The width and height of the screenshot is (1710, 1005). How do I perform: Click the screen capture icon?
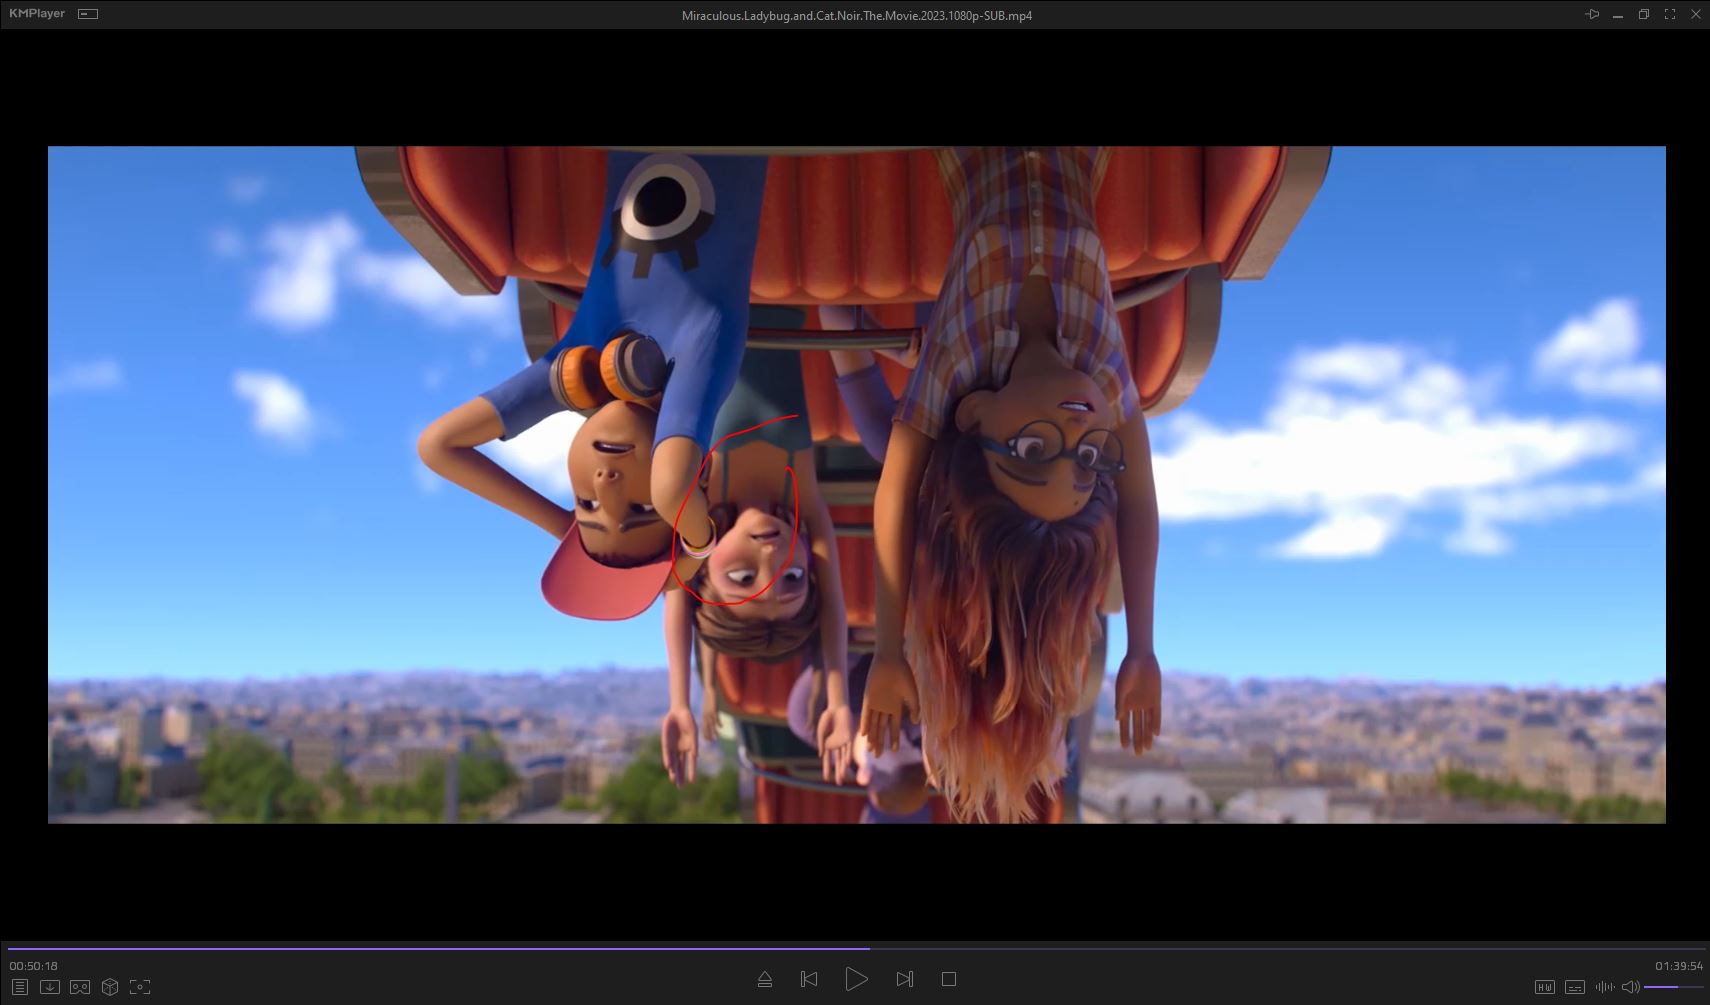pyautogui.click(x=140, y=987)
